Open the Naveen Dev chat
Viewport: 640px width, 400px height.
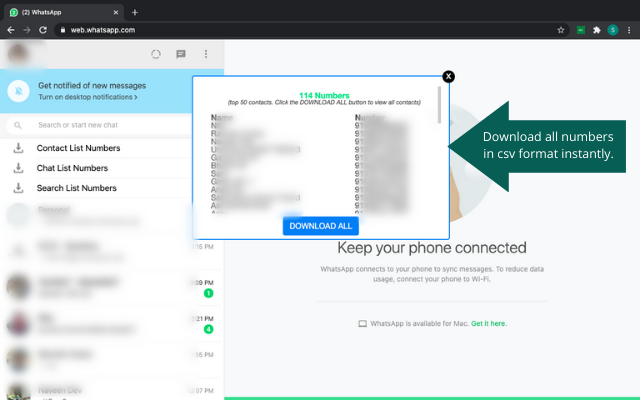[x=112, y=391]
